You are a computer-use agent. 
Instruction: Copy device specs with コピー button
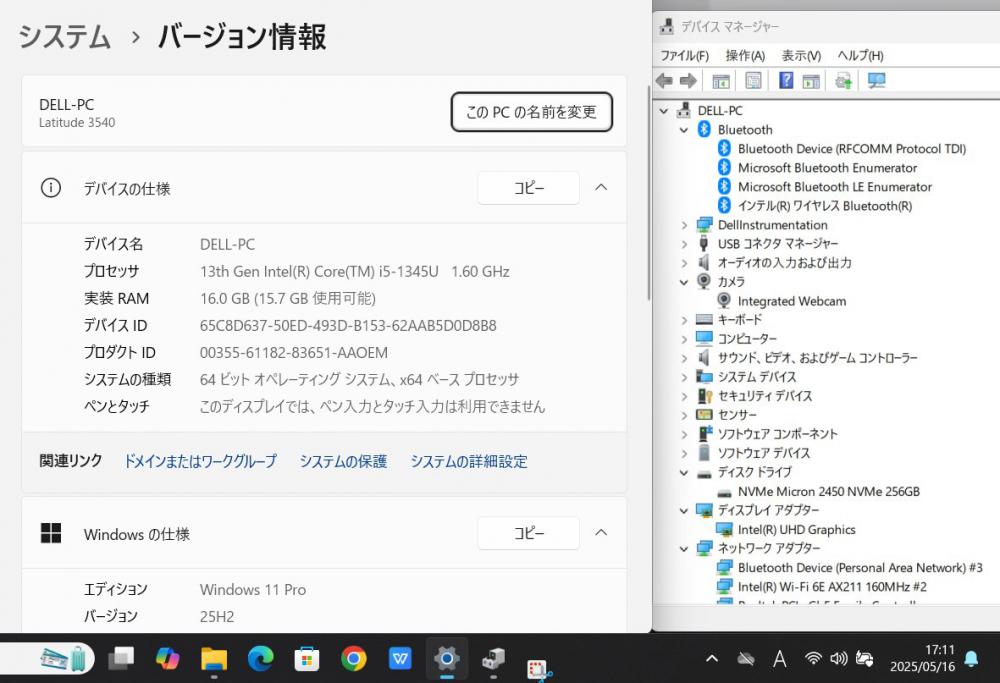[528, 188]
